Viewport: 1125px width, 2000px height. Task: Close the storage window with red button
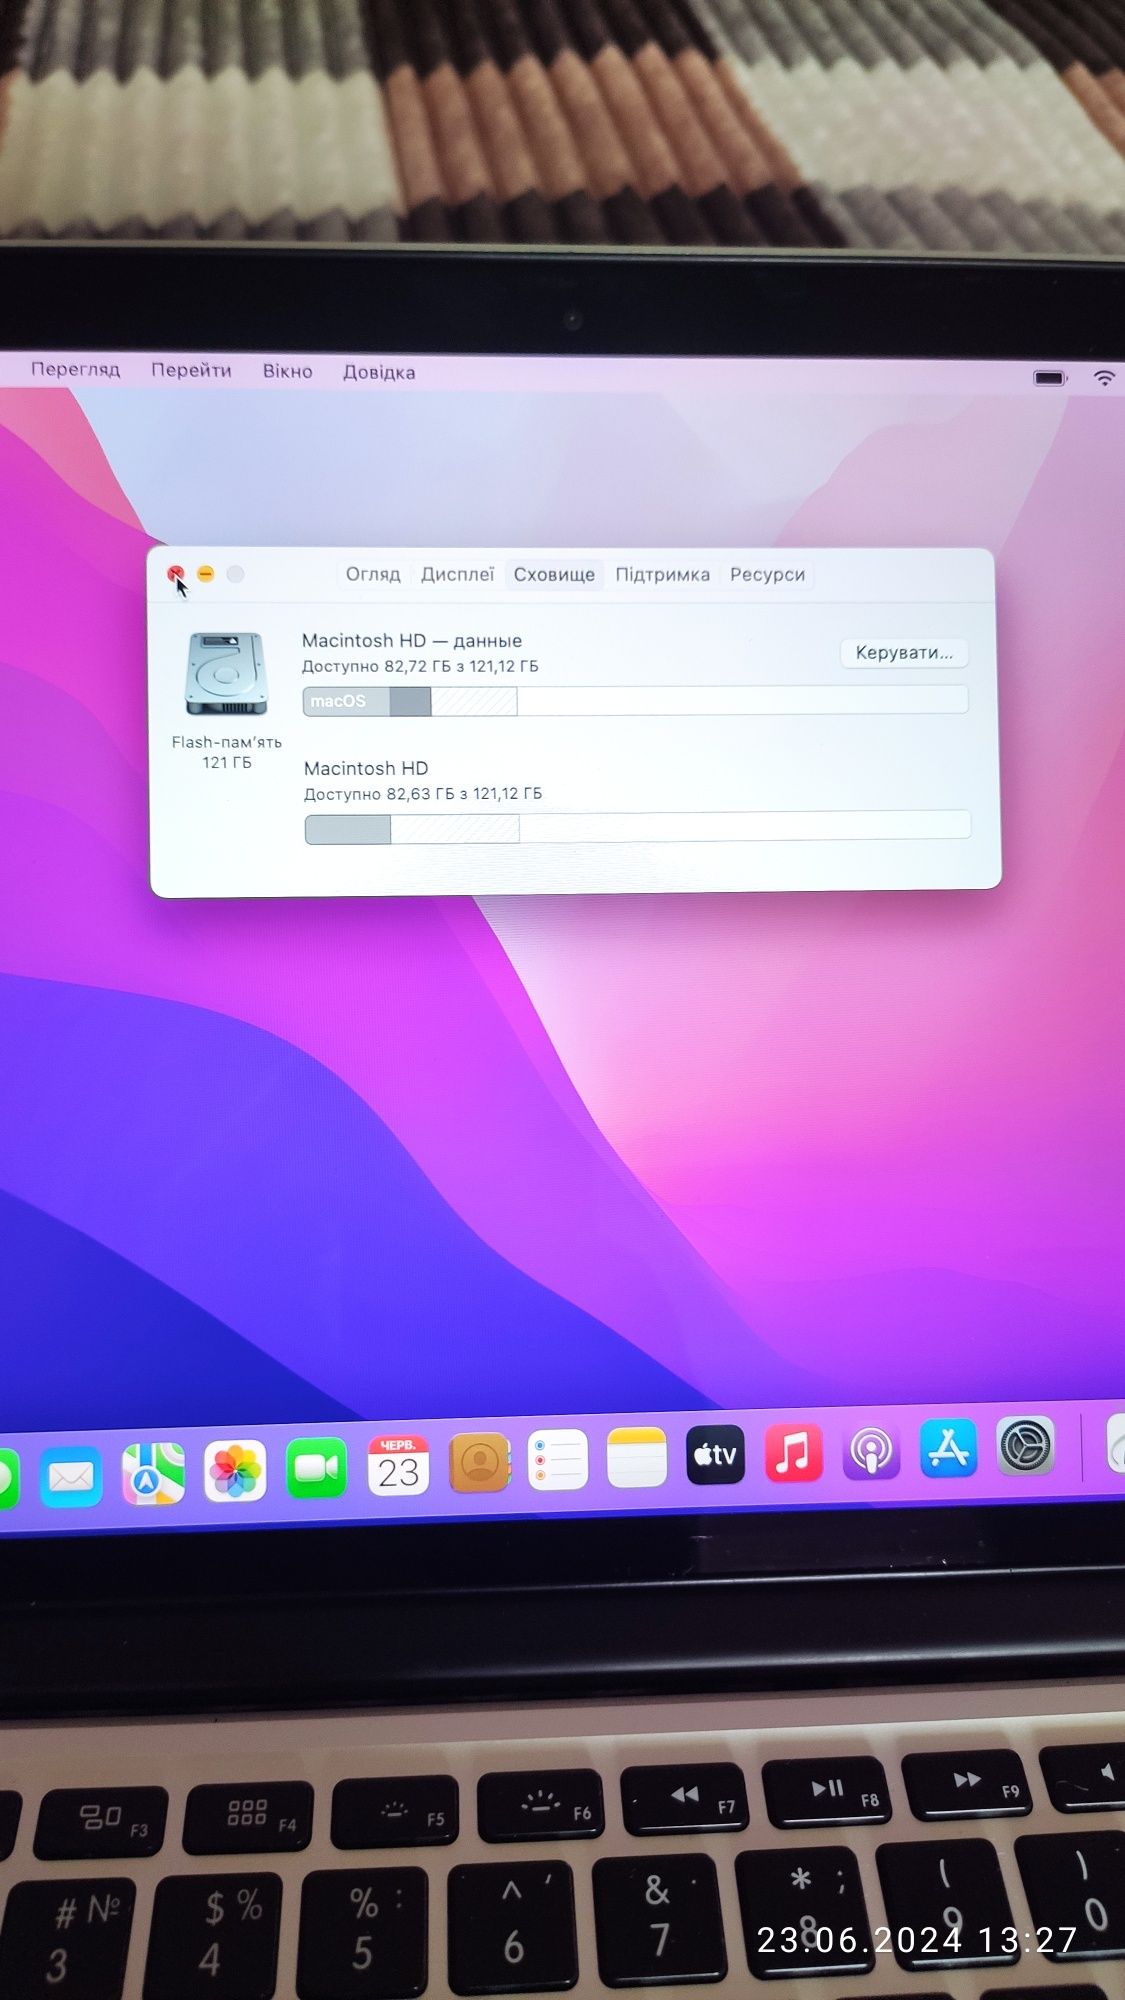tap(175, 573)
